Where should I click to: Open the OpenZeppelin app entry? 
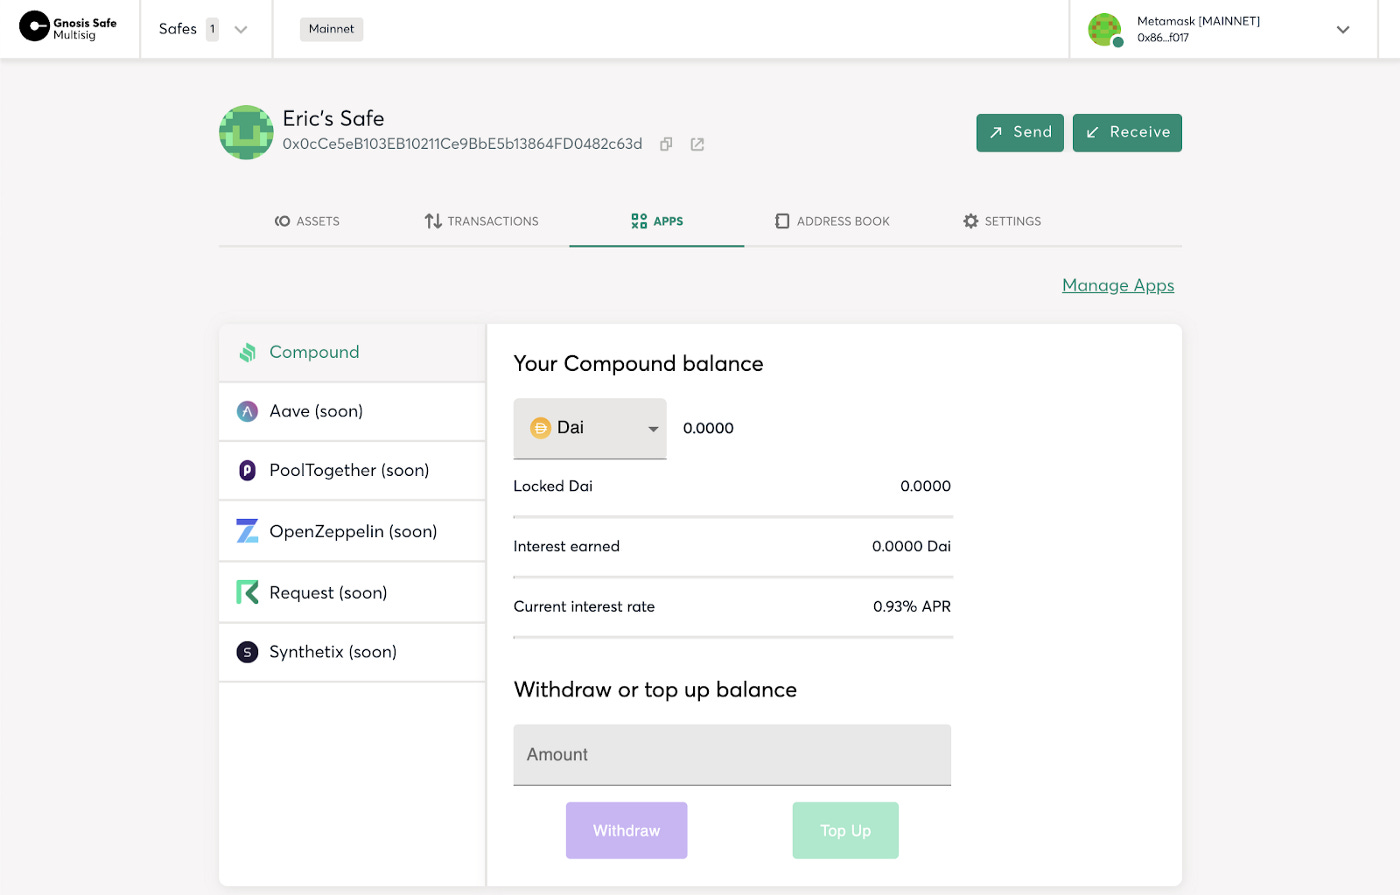pyautogui.click(x=351, y=531)
